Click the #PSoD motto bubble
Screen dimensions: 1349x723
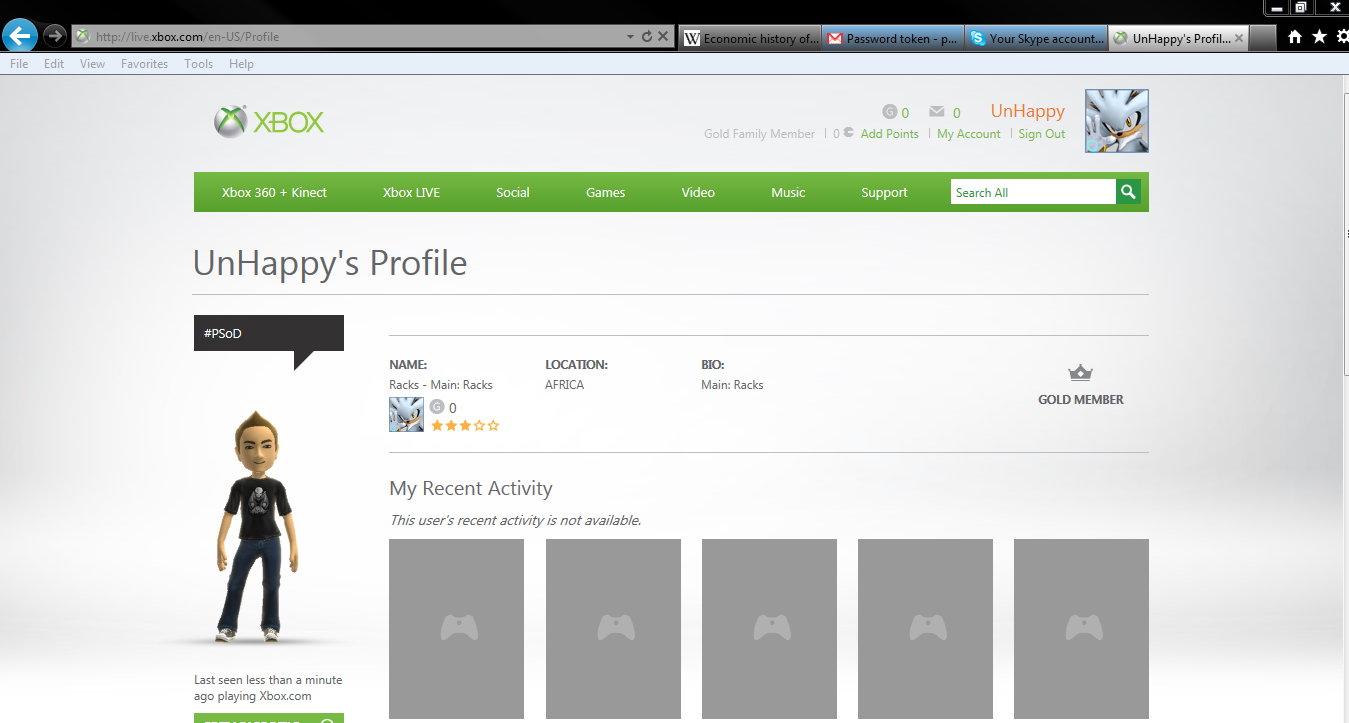click(x=268, y=334)
